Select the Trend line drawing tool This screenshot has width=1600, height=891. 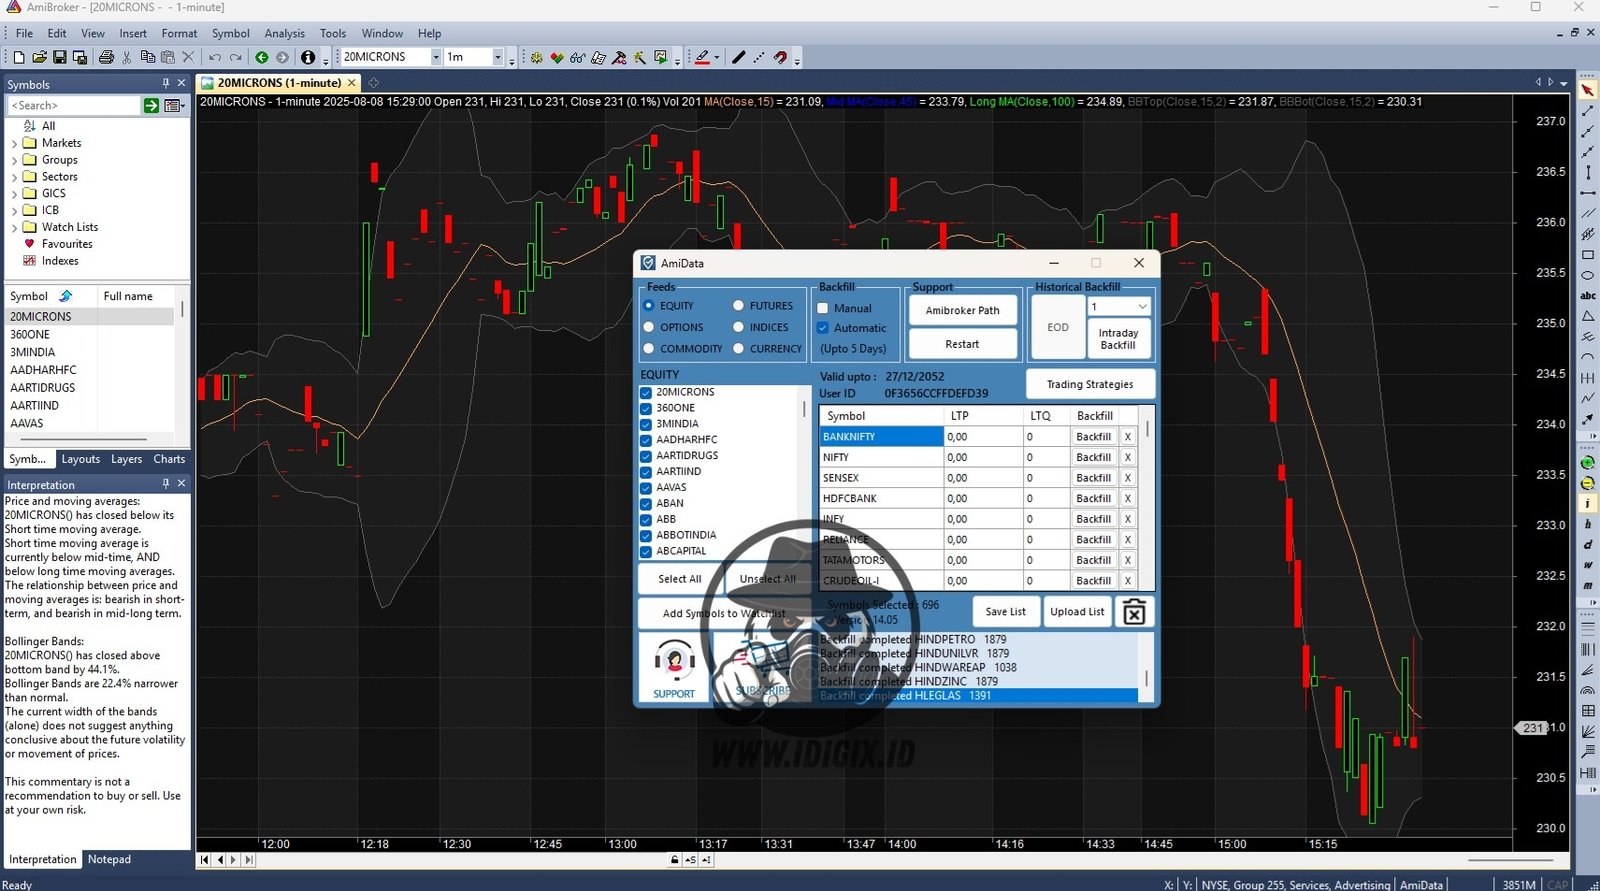tap(1588, 111)
